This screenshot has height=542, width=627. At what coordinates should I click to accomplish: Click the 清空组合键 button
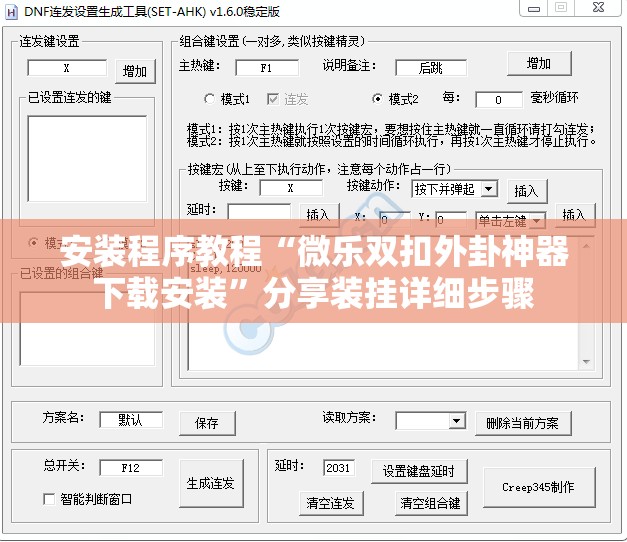pos(431,503)
